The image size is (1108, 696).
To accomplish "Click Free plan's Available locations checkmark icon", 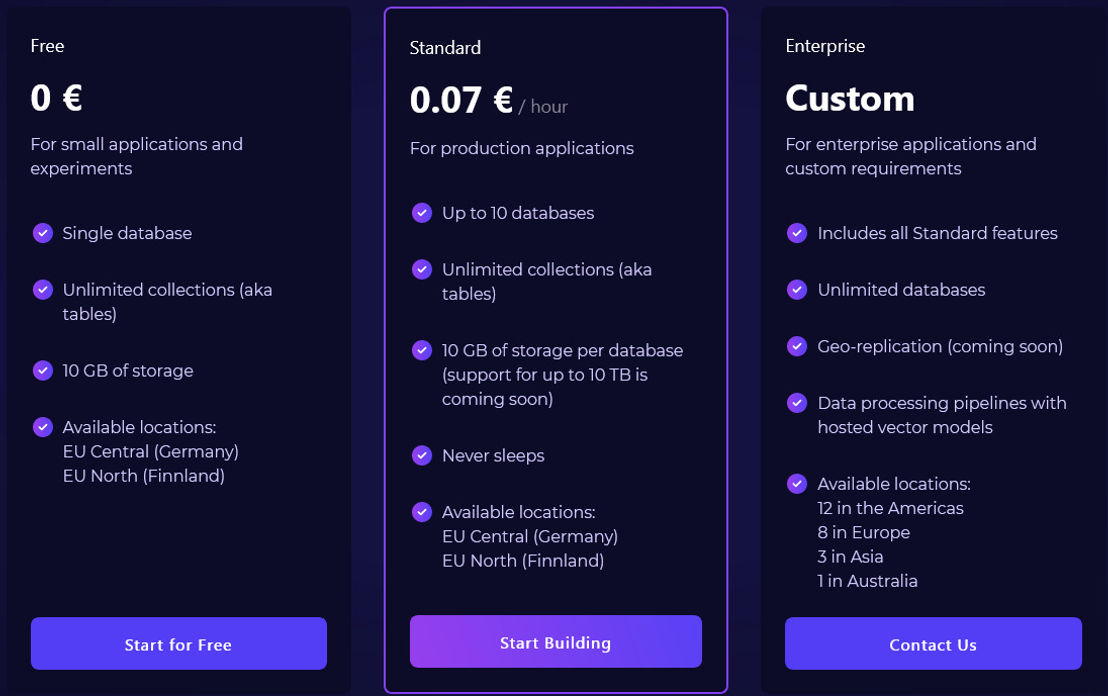I will click(43, 427).
